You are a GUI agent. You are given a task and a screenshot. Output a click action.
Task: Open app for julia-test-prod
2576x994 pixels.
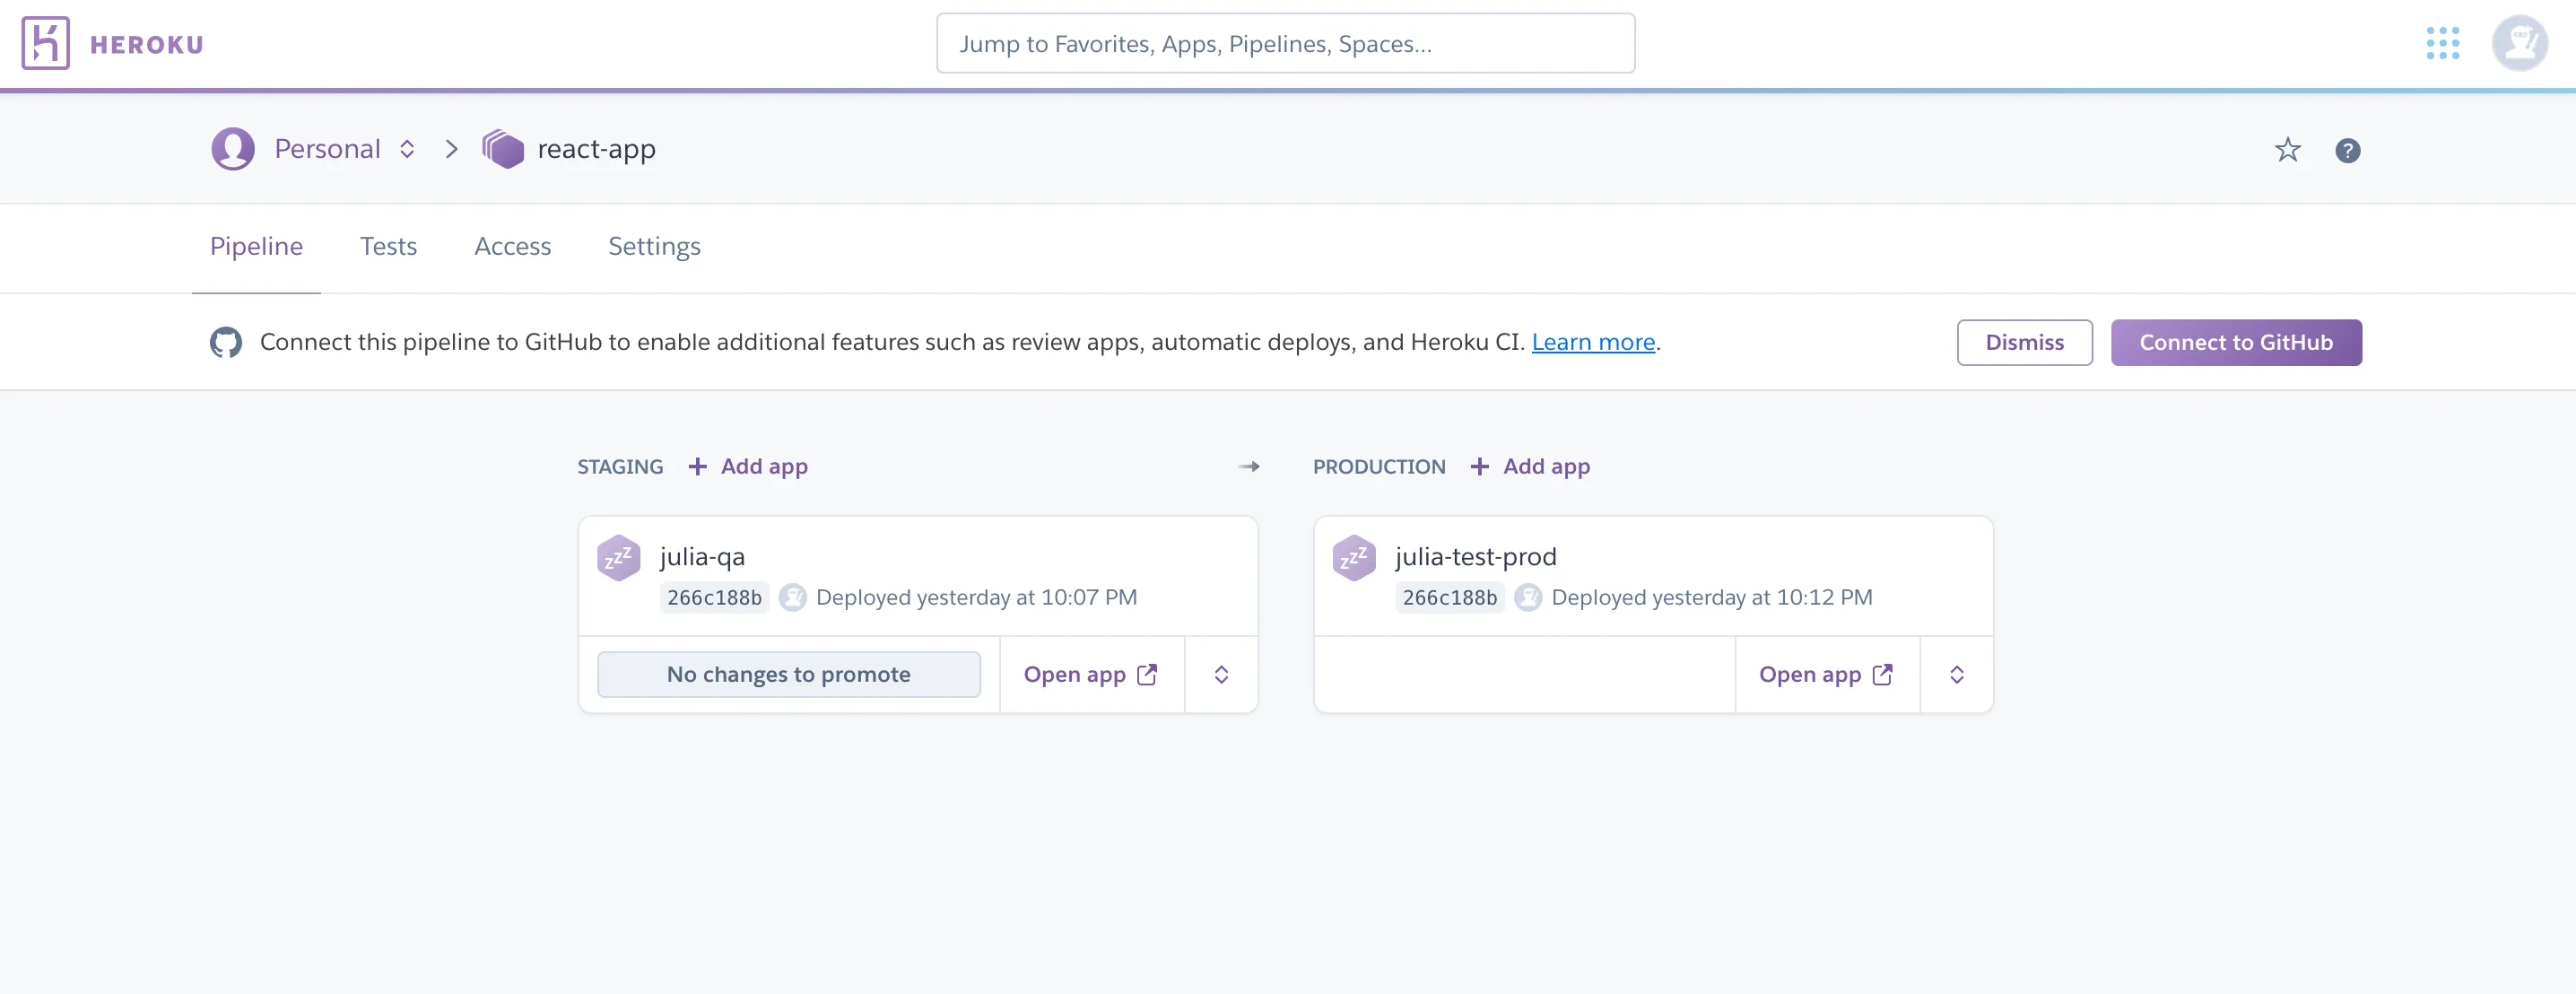click(x=1826, y=674)
